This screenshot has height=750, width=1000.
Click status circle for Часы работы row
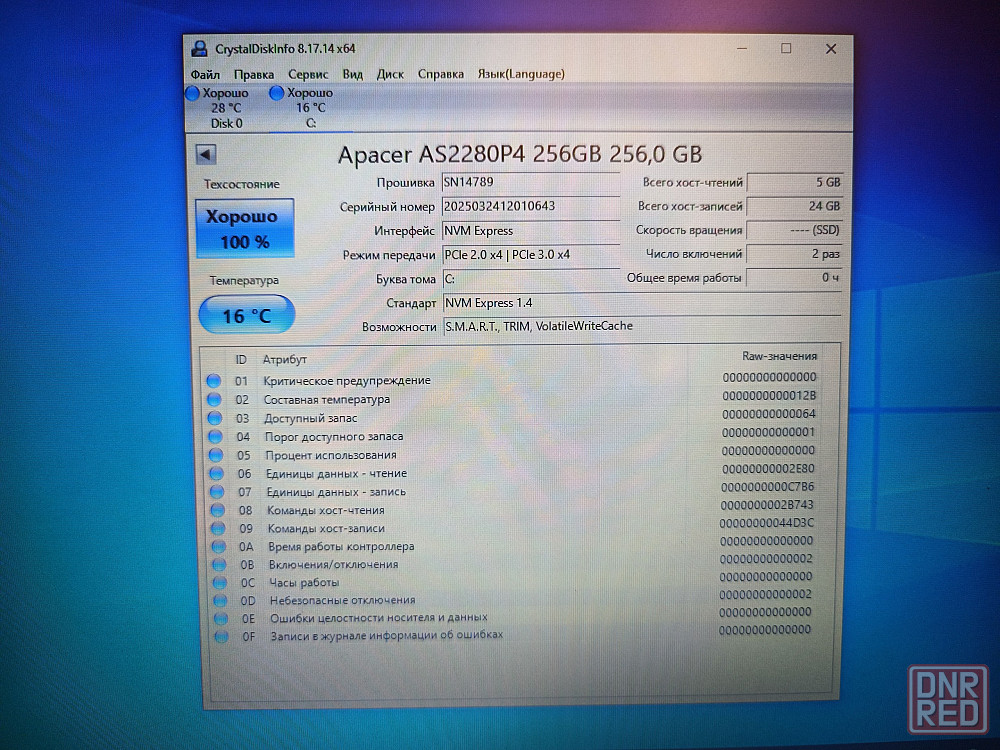(x=218, y=582)
